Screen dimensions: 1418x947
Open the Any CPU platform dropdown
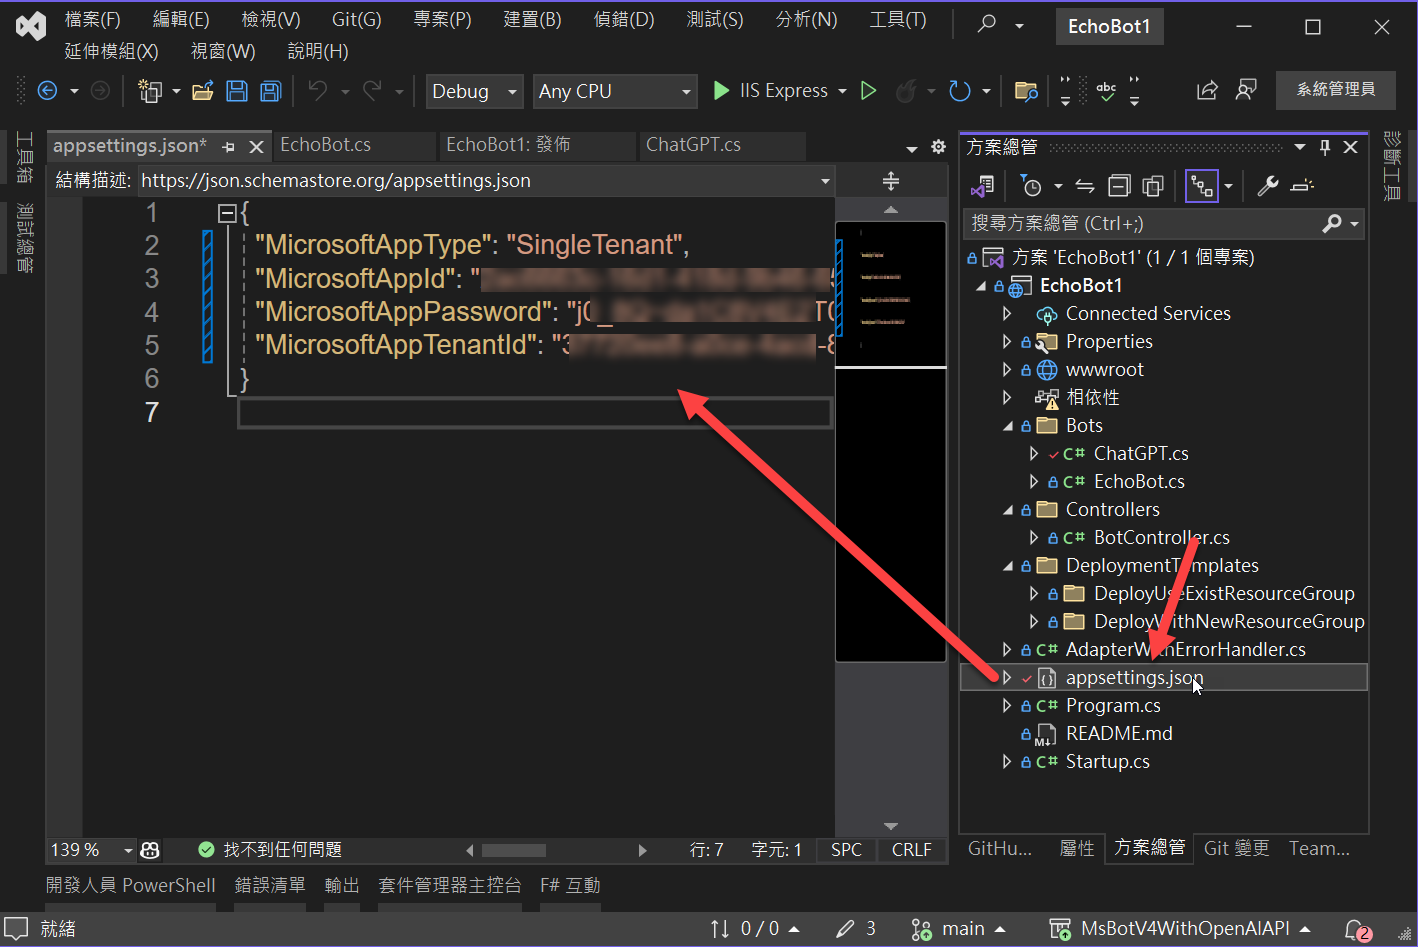615,91
